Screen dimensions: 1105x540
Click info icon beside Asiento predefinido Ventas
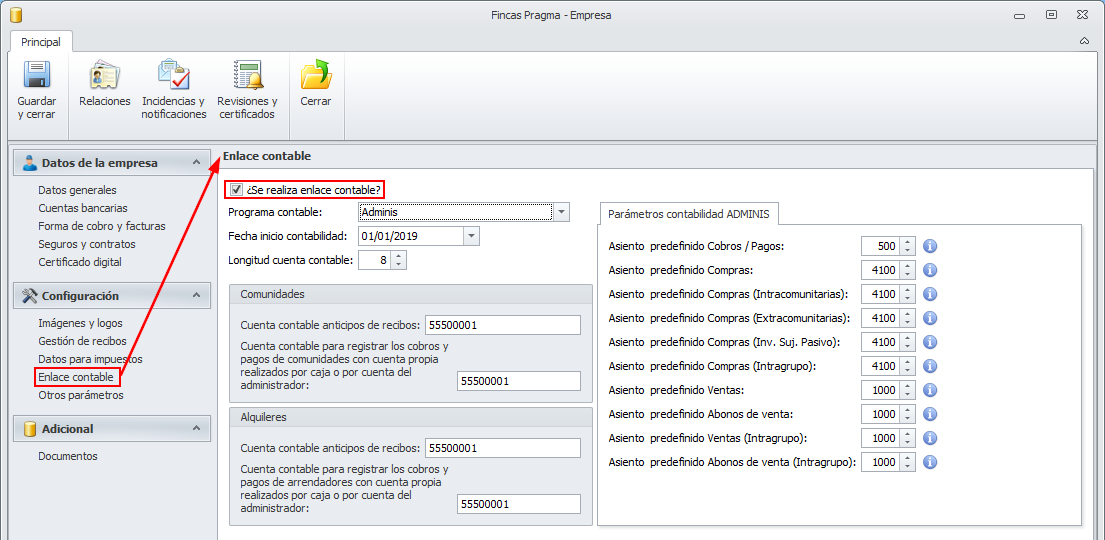[x=929, y=390]
